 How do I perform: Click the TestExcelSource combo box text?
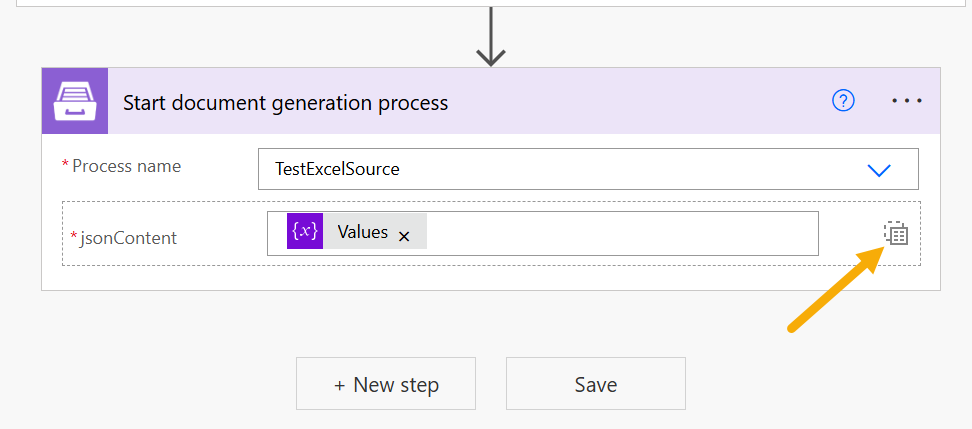click(338, 170)
